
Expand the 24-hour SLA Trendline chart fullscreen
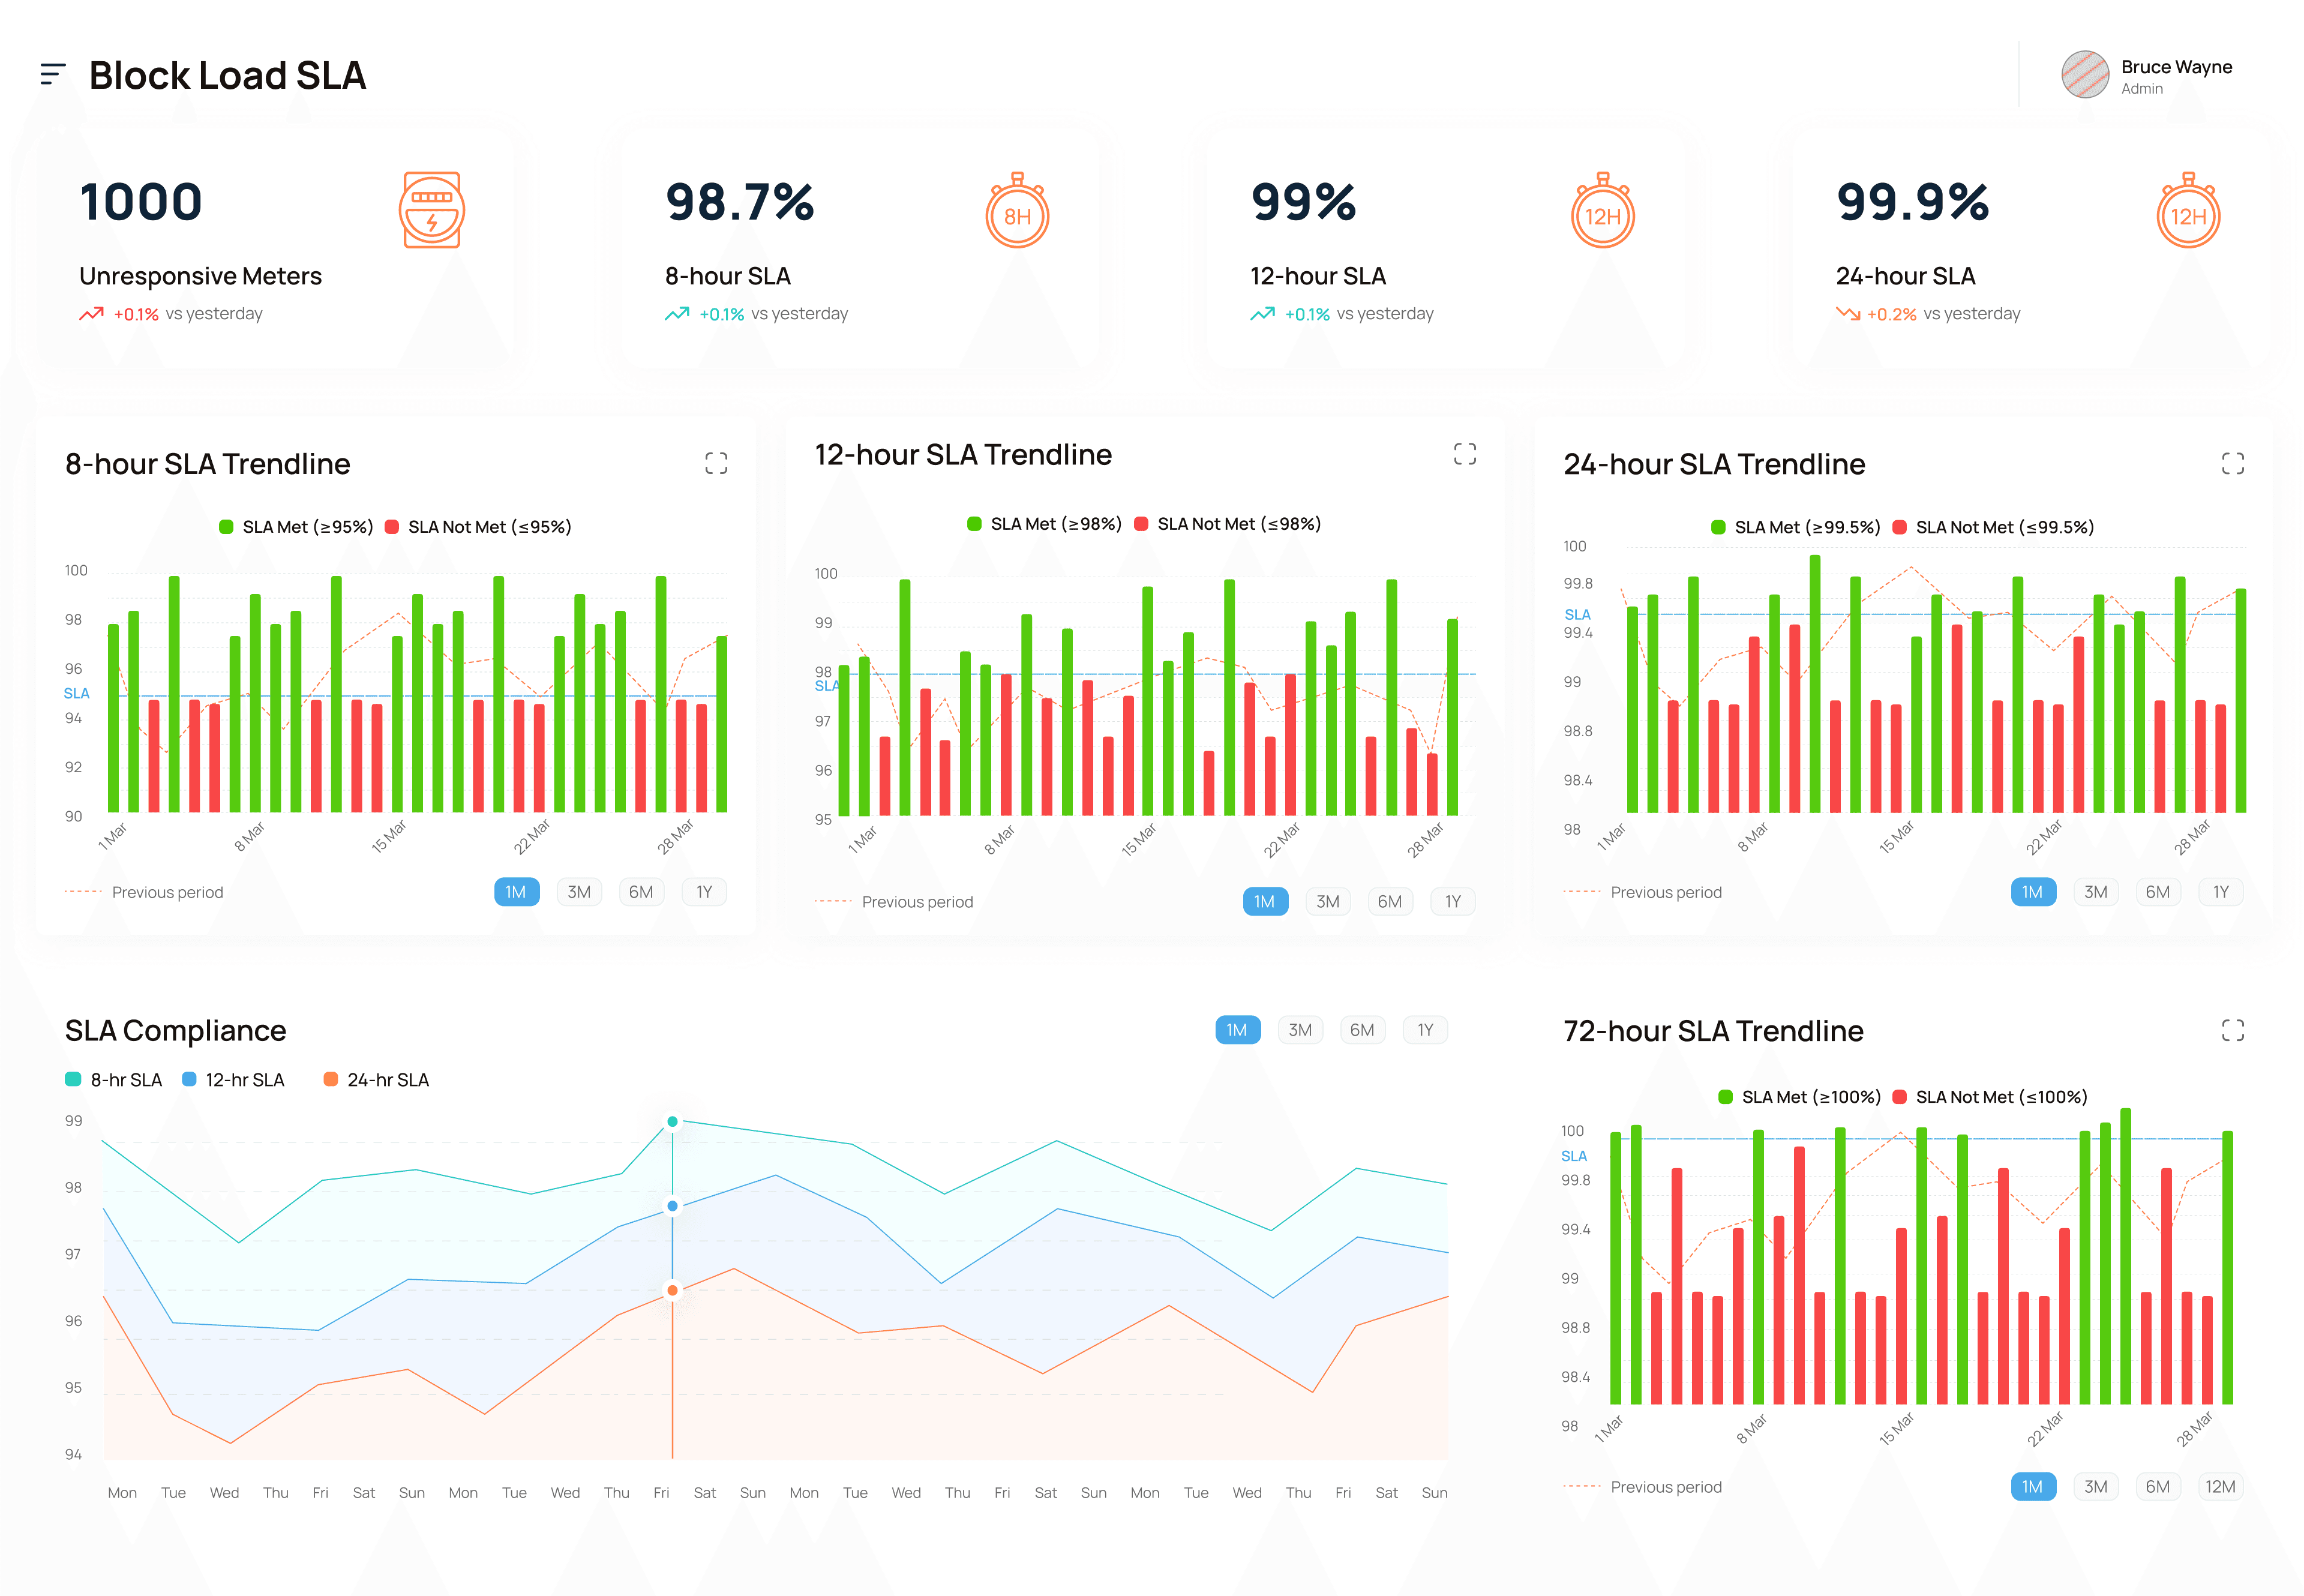[x=2232, y=463]
